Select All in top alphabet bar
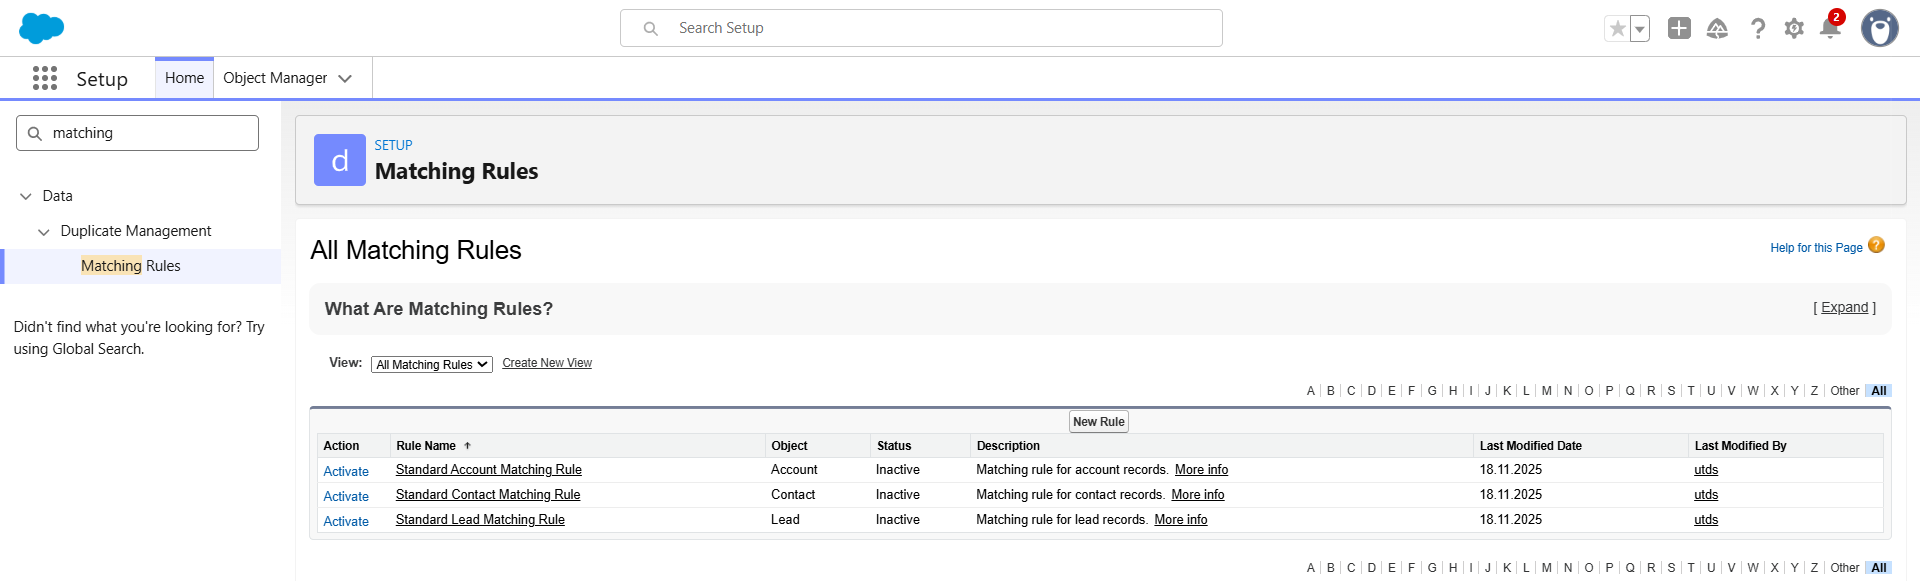 pyautogui.click(x=1879, y=391)
